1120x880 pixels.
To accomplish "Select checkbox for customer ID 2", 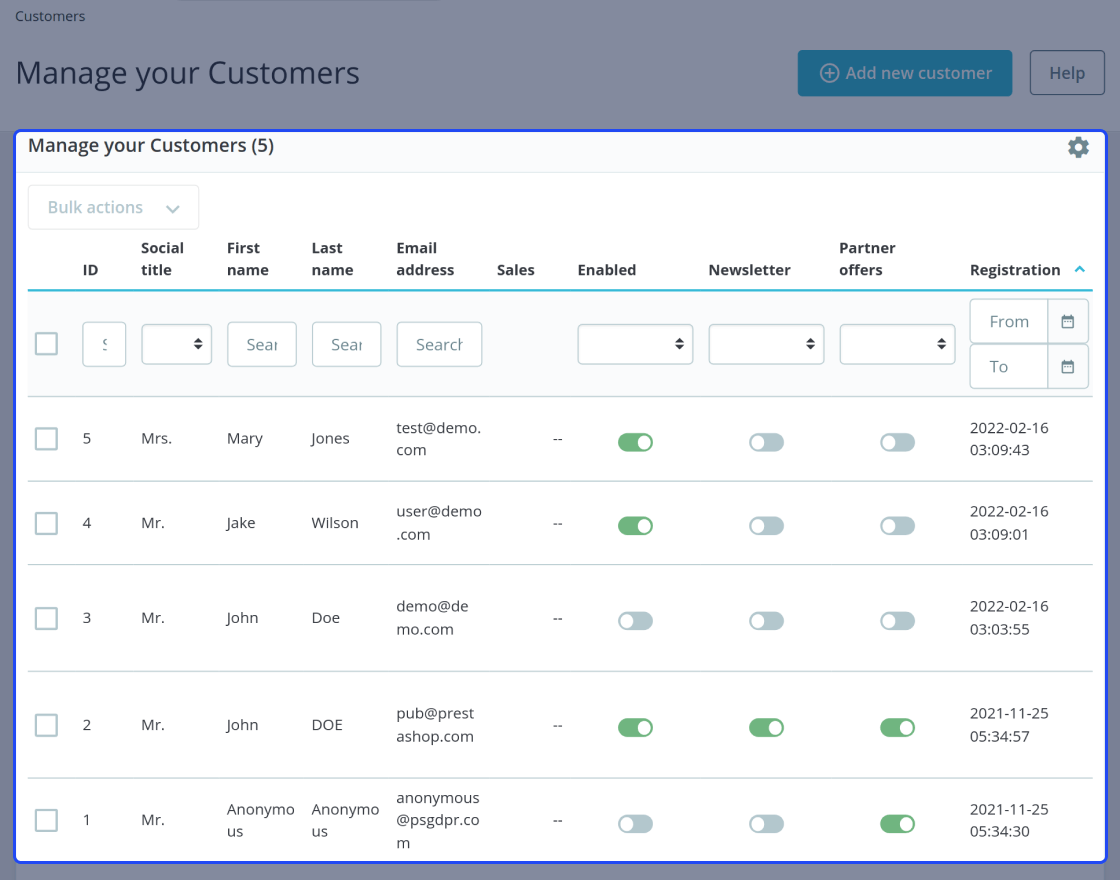I will point(46,725).
